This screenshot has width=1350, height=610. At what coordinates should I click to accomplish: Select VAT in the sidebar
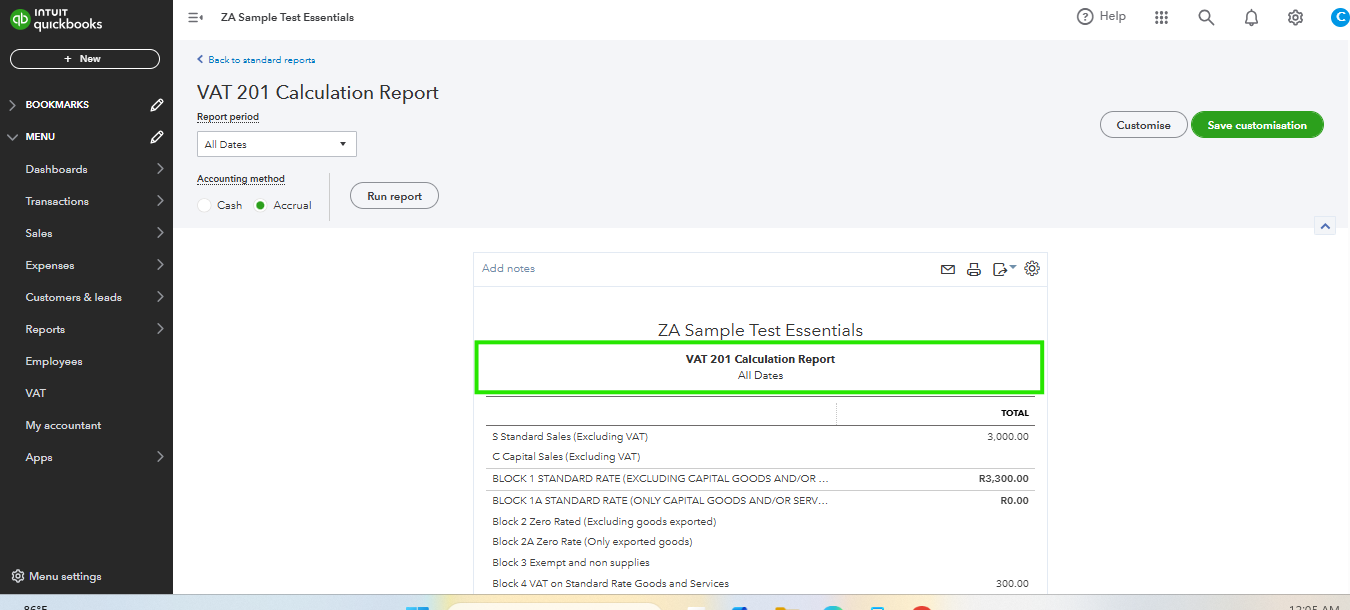[38, 392]
